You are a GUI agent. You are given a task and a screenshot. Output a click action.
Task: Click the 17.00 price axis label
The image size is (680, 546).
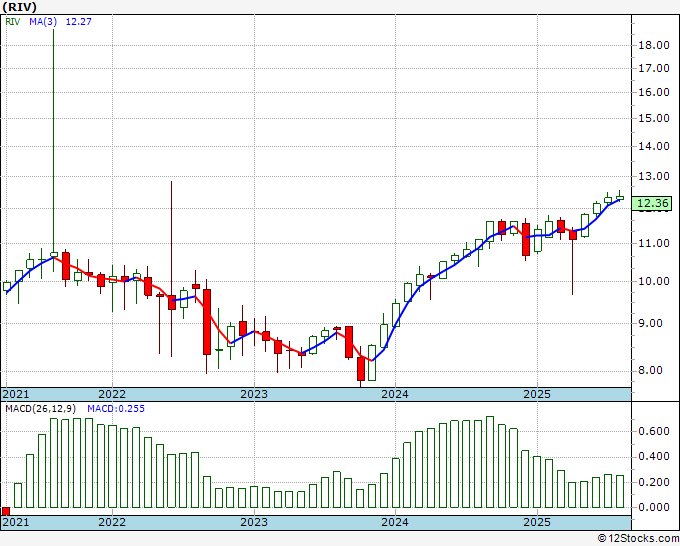click(654, 68)
